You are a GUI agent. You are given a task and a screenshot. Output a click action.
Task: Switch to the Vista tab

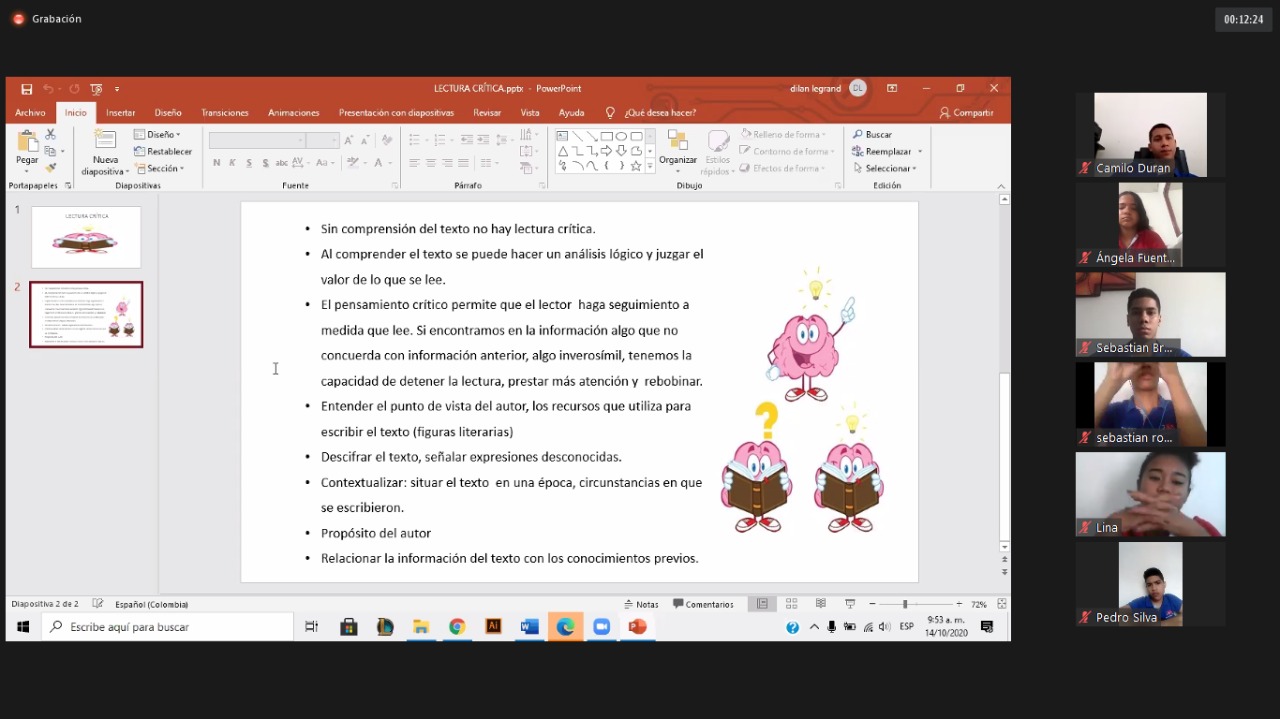[530, 113]
